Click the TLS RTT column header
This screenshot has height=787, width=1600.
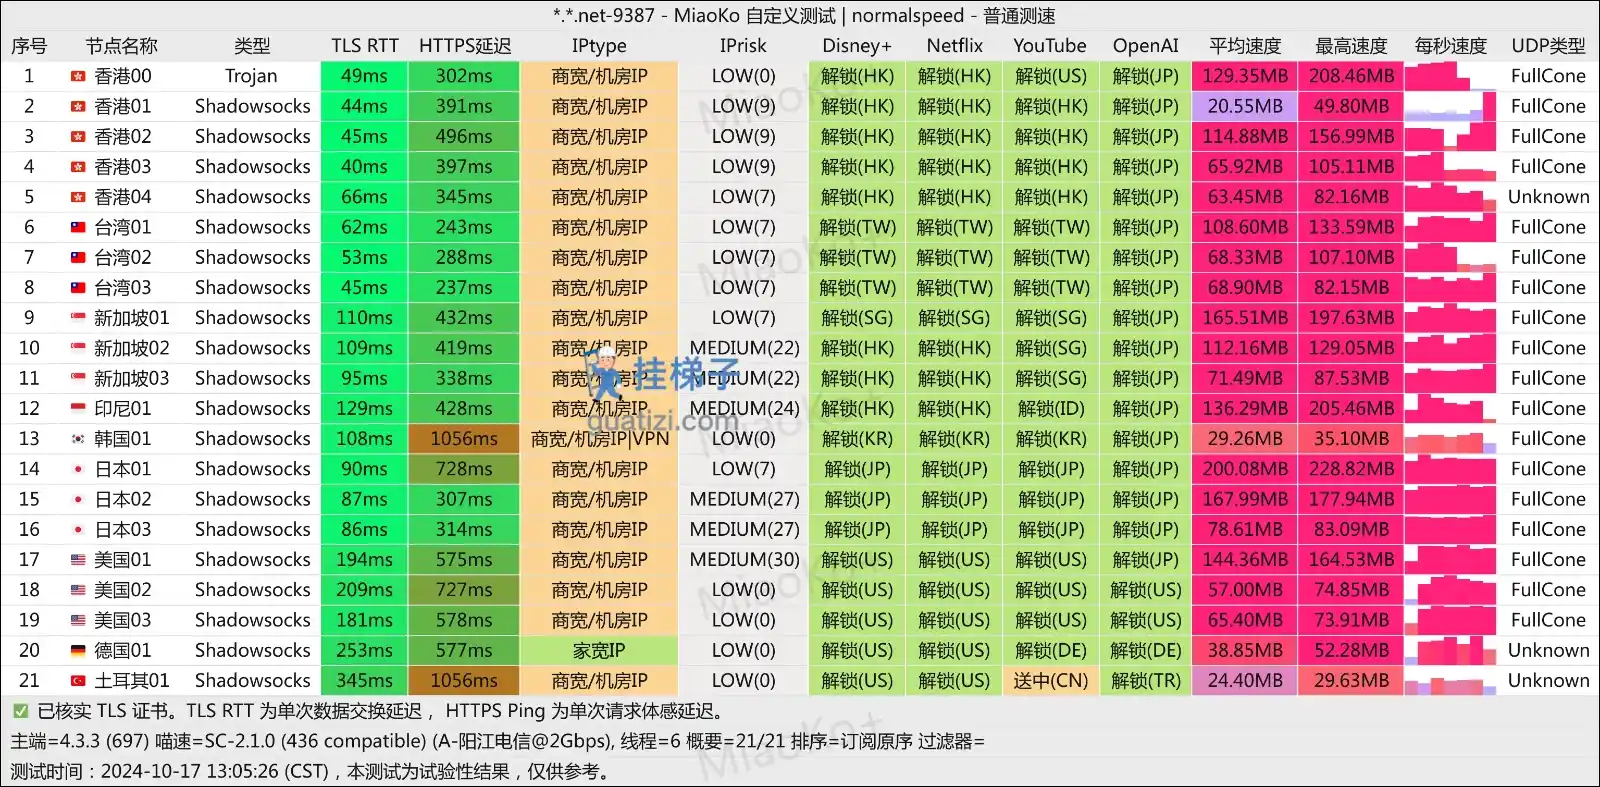point(365,46)
